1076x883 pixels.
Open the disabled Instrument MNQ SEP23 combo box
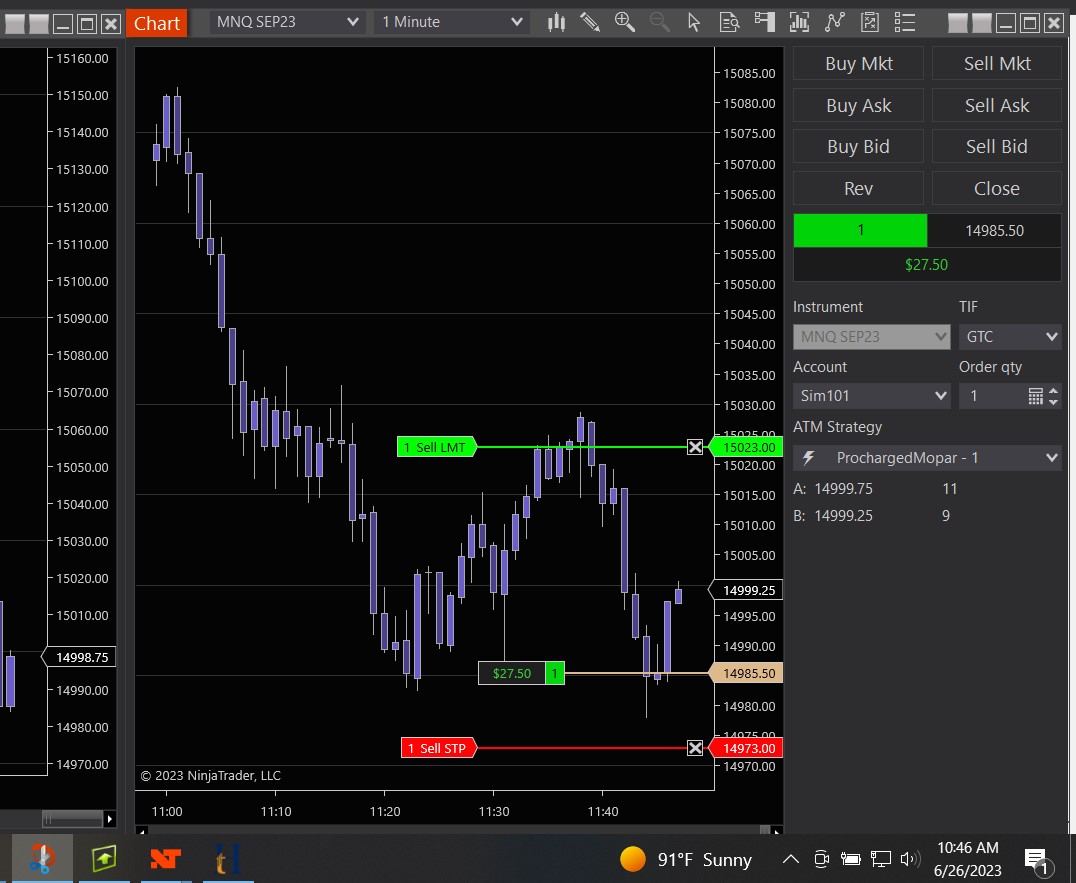(872, 336)
